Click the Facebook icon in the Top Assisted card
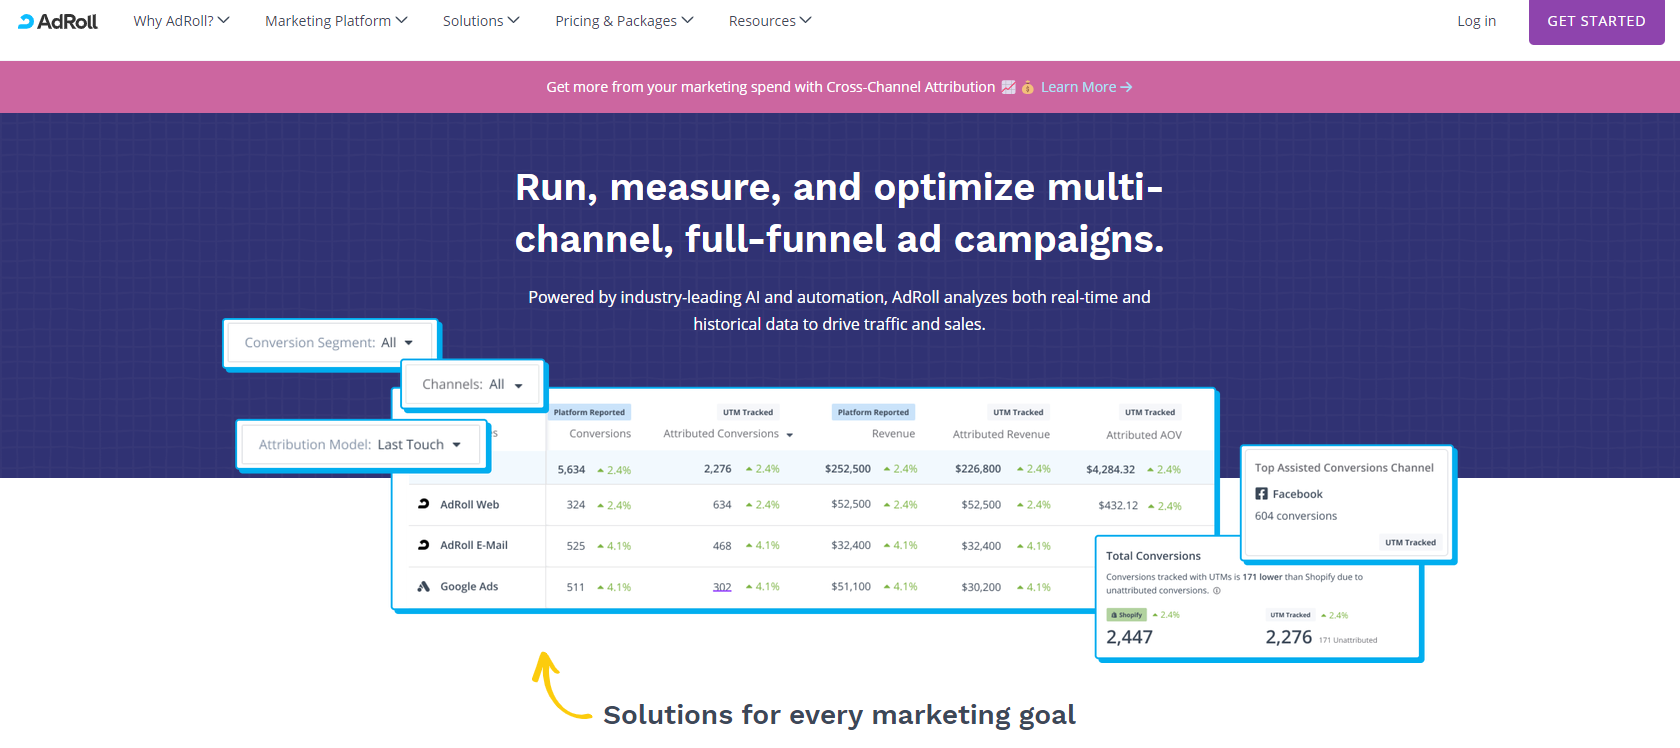The height and width of the screenshot is (748, 1680). coord(1262,494)
